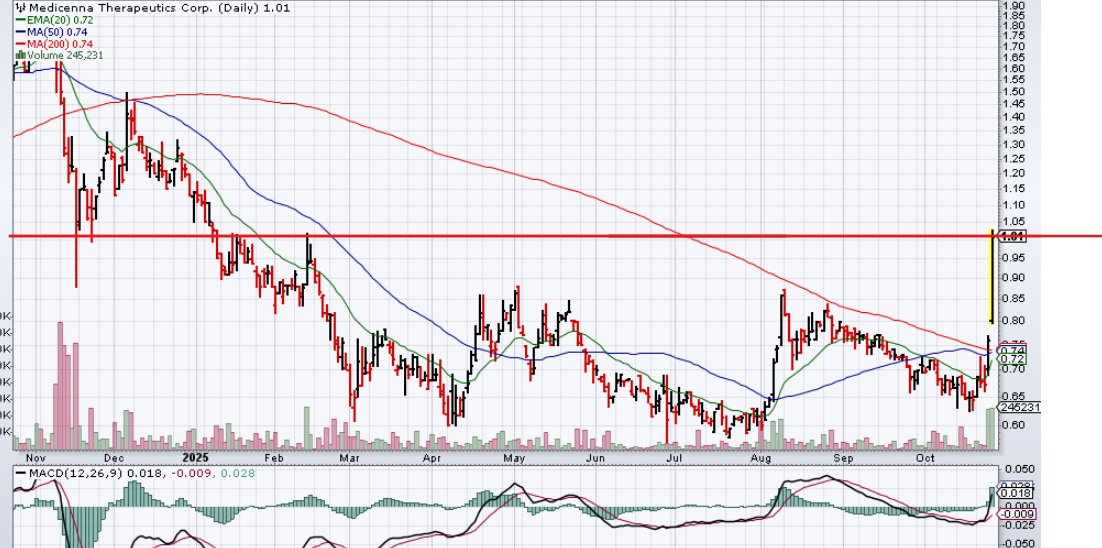Screen dimensions: 1102x548
Task: Select the Sep label on time axis
Action: pos(843,457)
